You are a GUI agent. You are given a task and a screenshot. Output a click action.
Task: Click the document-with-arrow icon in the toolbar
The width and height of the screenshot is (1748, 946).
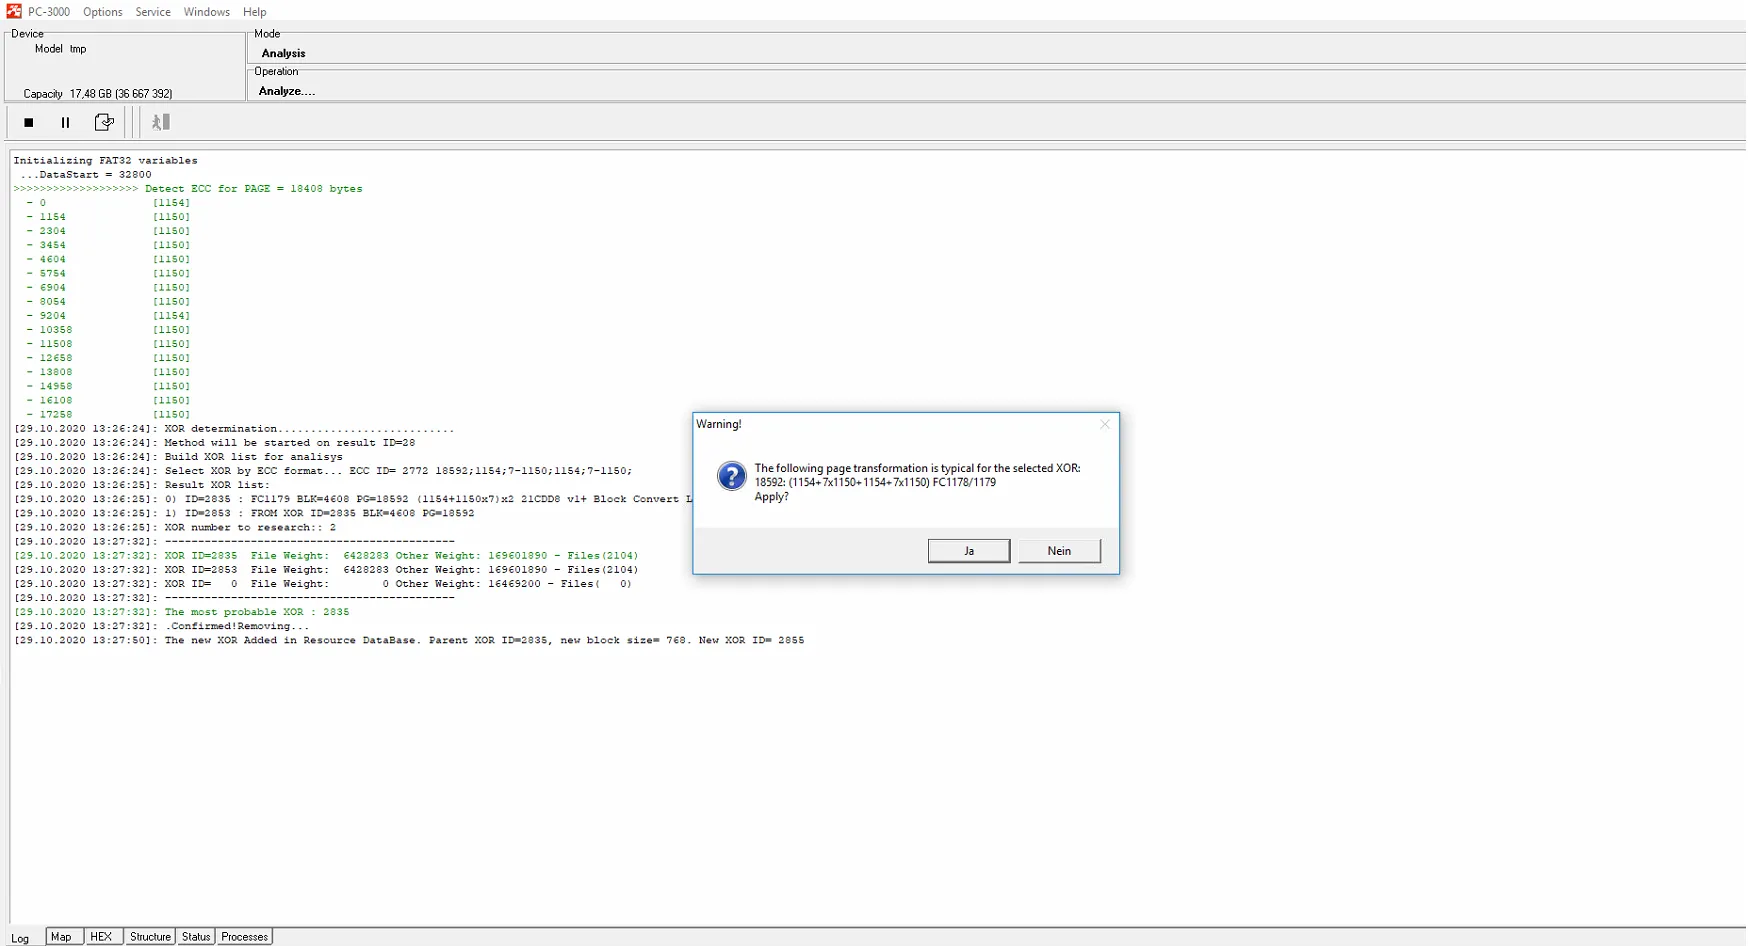pos(104,122)
